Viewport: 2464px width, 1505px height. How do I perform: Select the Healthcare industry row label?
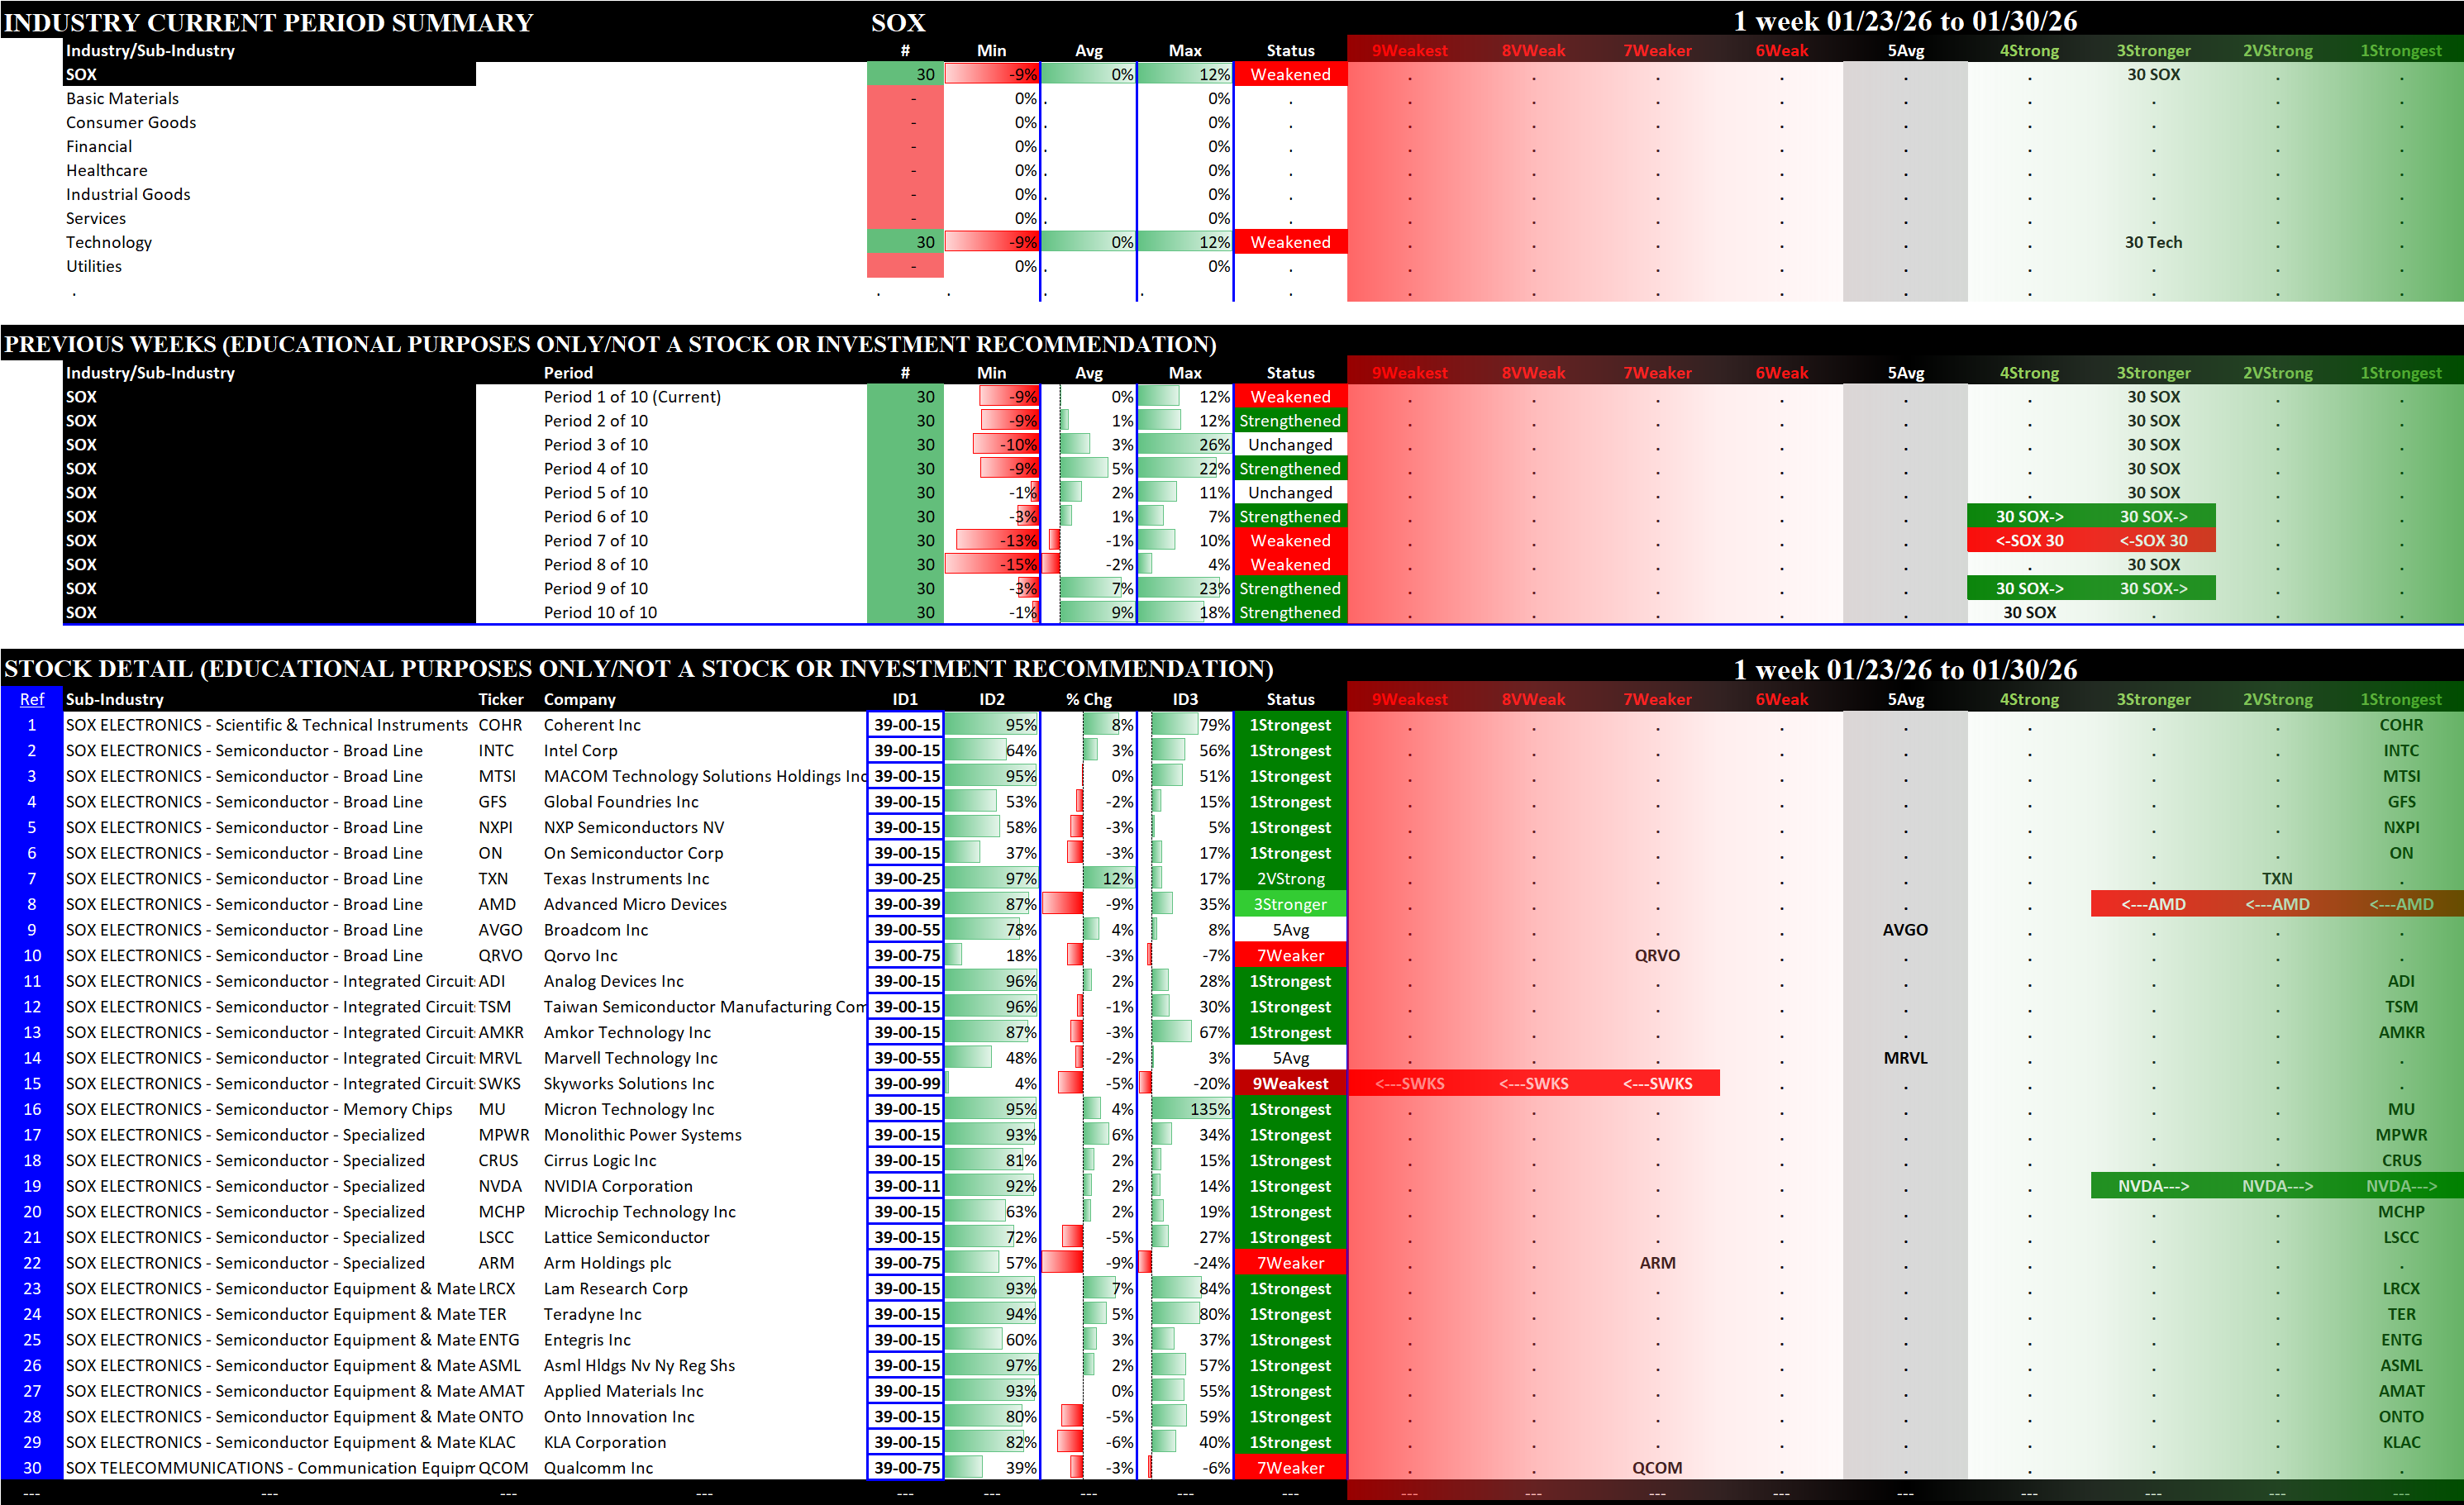(106, 170)
